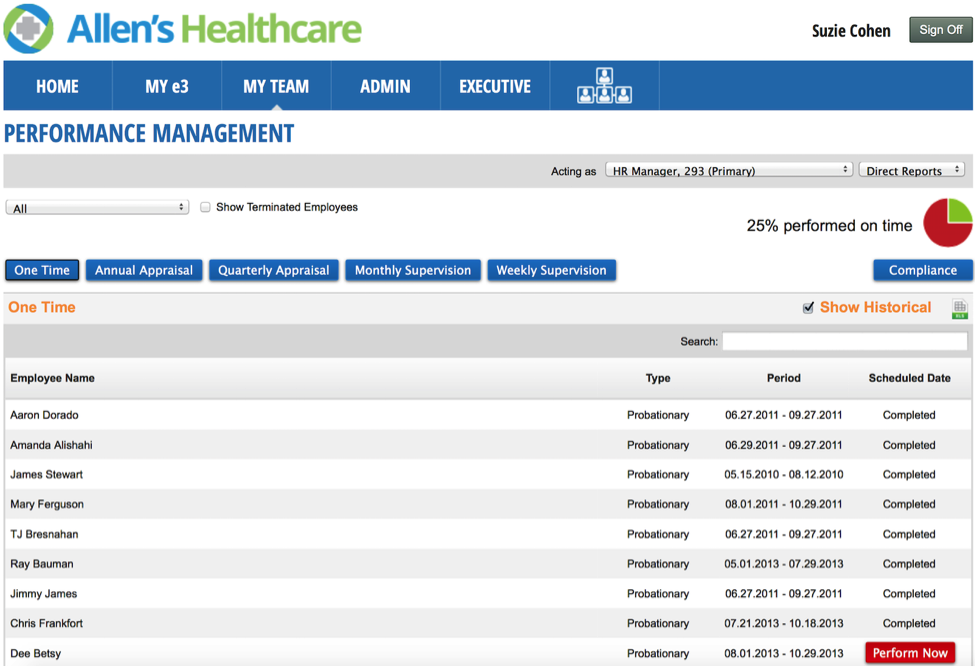Uncheck the Show Historical option
Image resolution: width=975 pixels, height=667 pixels.
pos(809,307)
